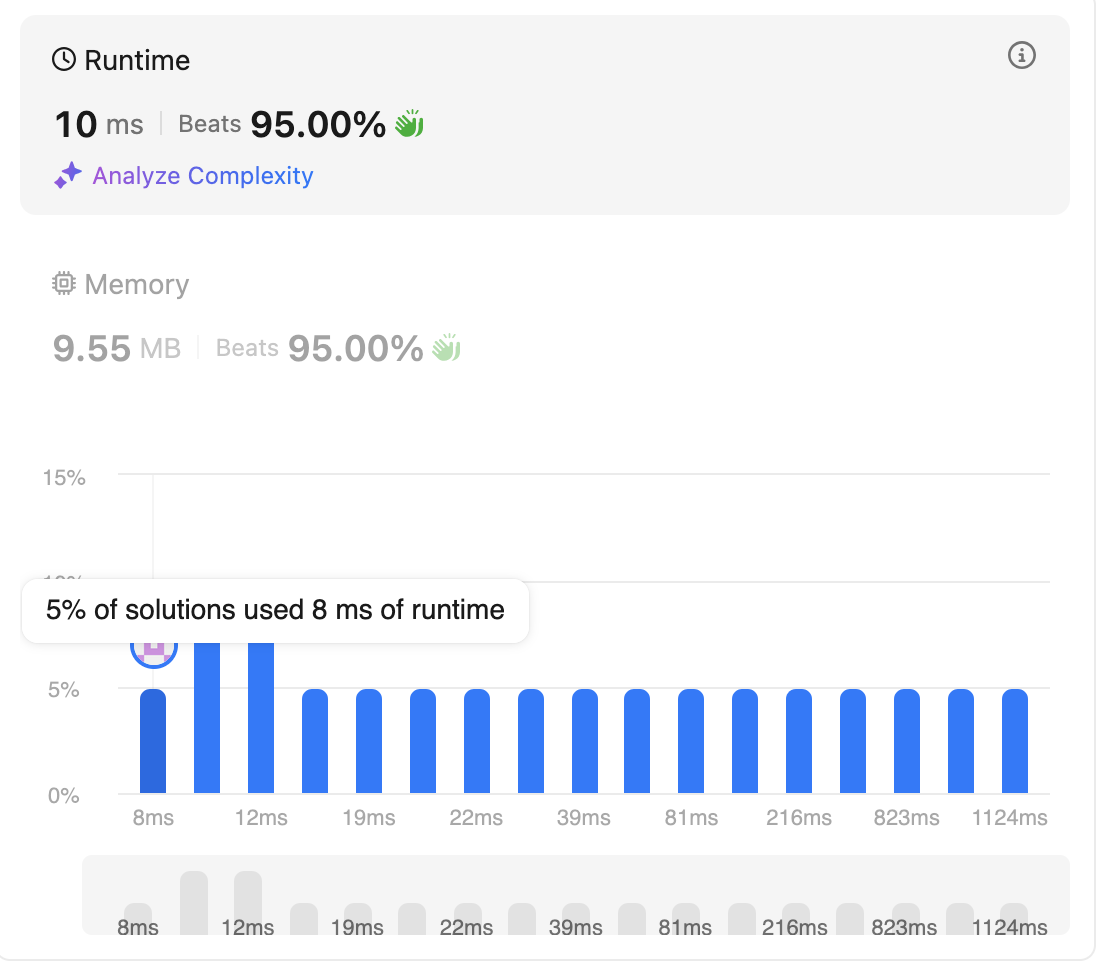Click the sparkle icon beside Analyze Complexity
This screenshot has width=1114, height=964.
[x=67, y=177]
